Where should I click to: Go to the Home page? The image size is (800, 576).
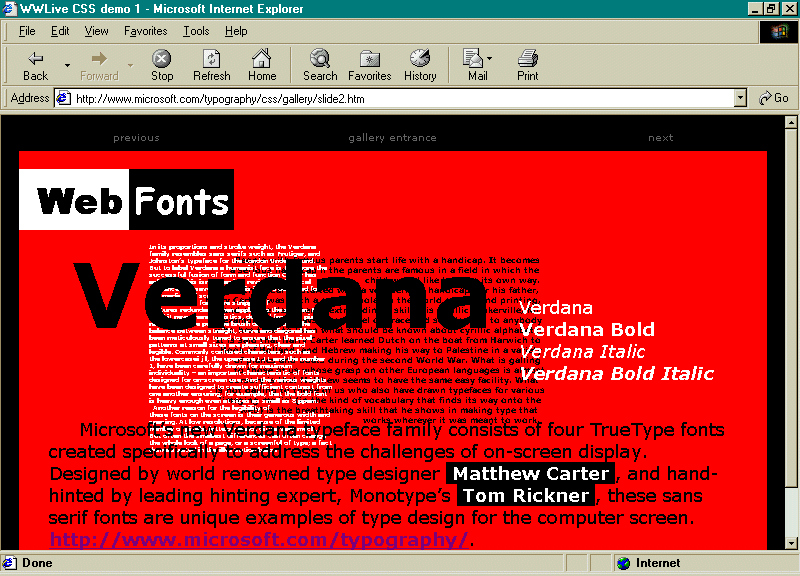(x=262, y=66)
